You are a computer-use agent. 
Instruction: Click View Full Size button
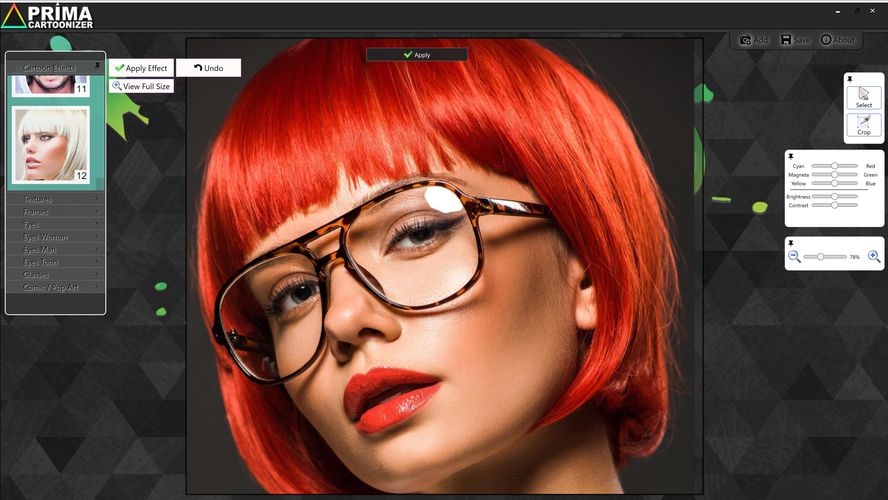point(141,86)
